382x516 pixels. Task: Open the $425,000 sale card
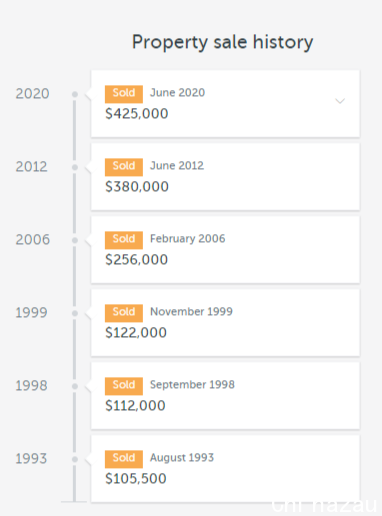click(225, 103)
